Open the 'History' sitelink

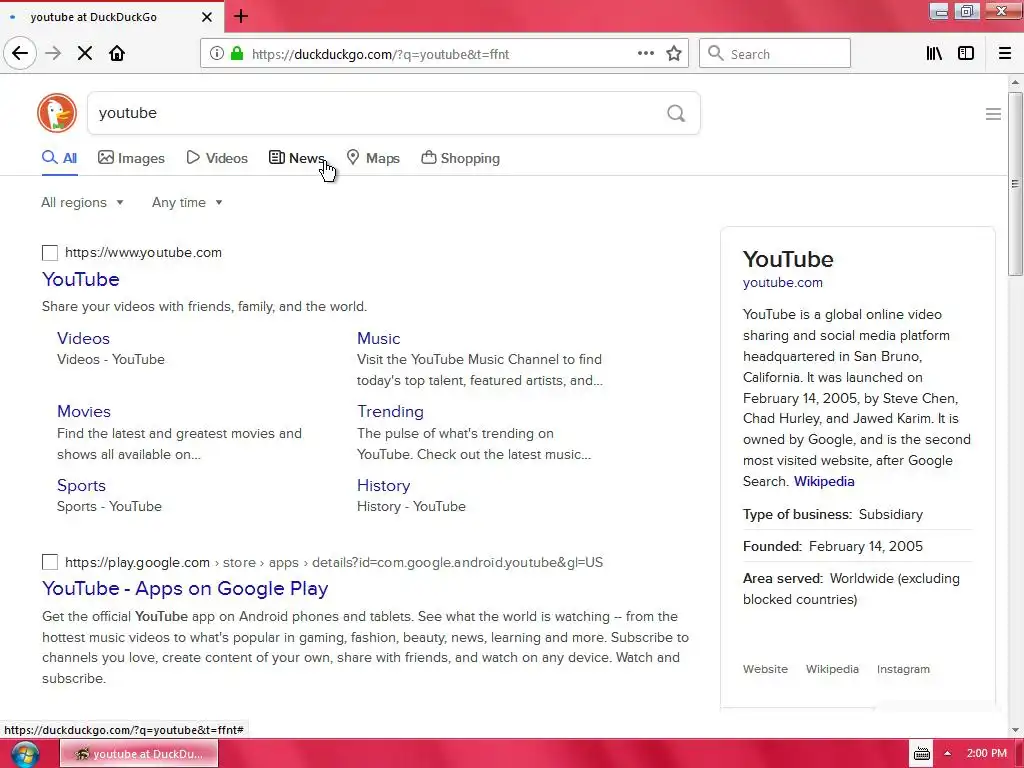(383, 485)
